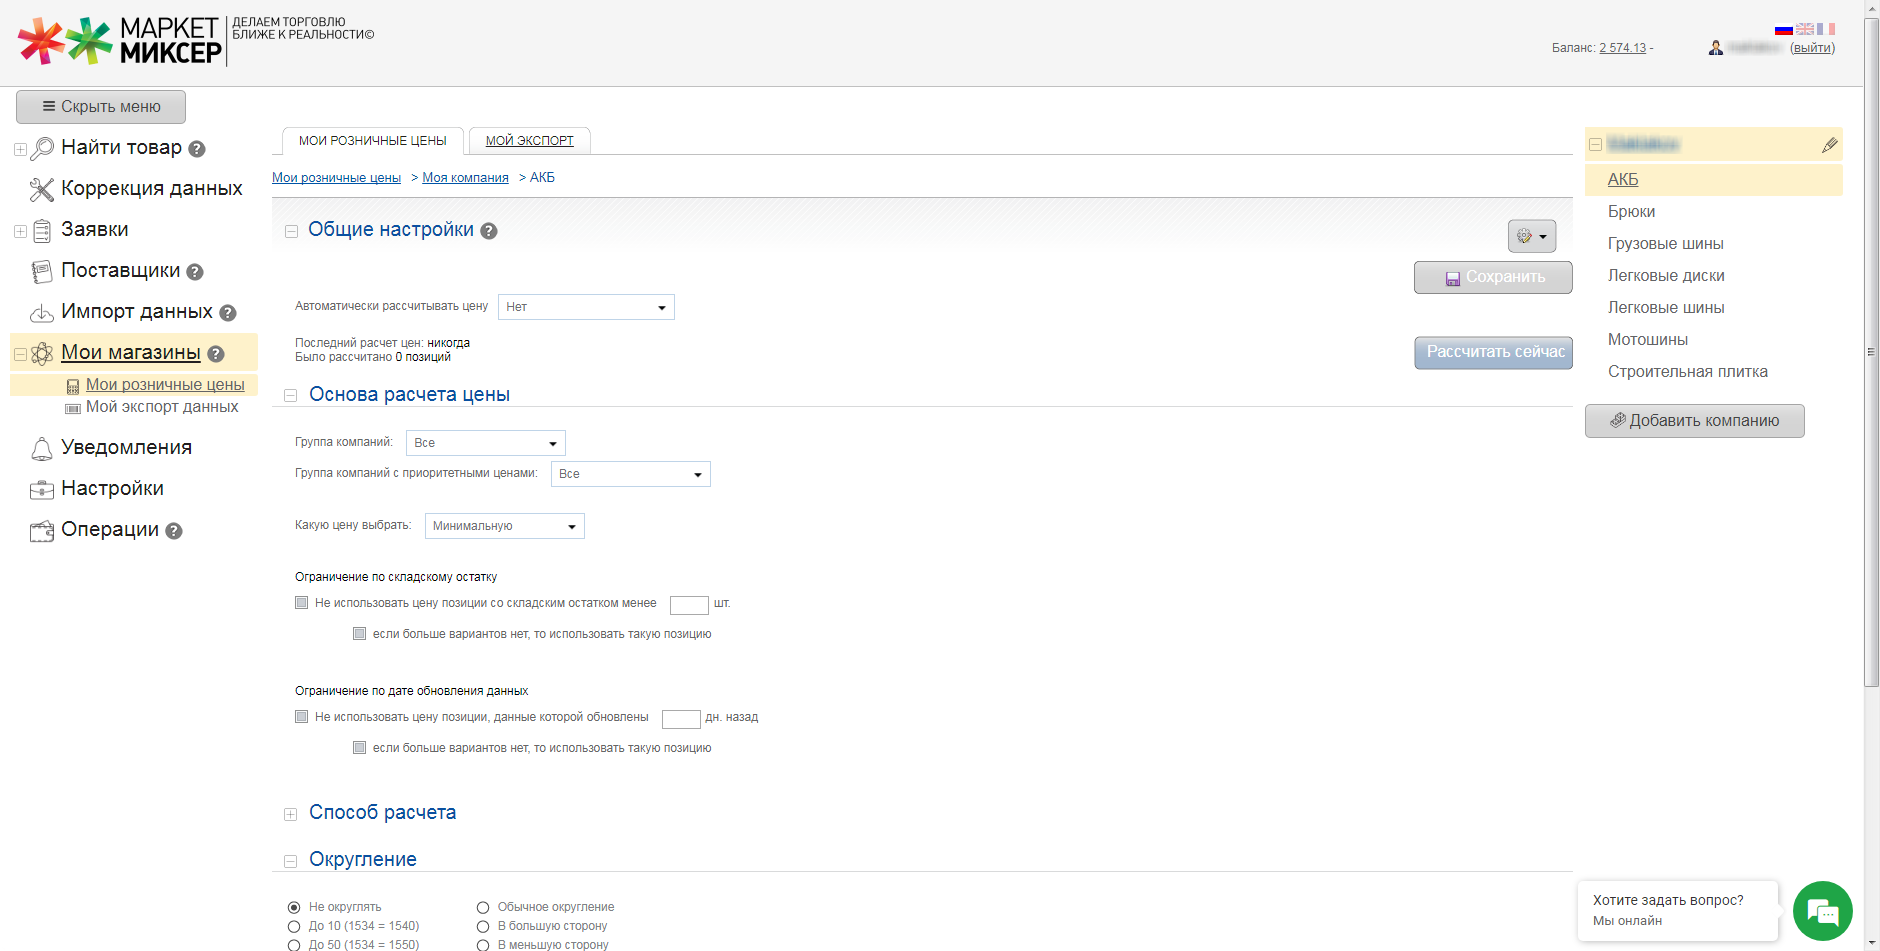
Task: Collapse the 'Округление' section
Action: 291,861
